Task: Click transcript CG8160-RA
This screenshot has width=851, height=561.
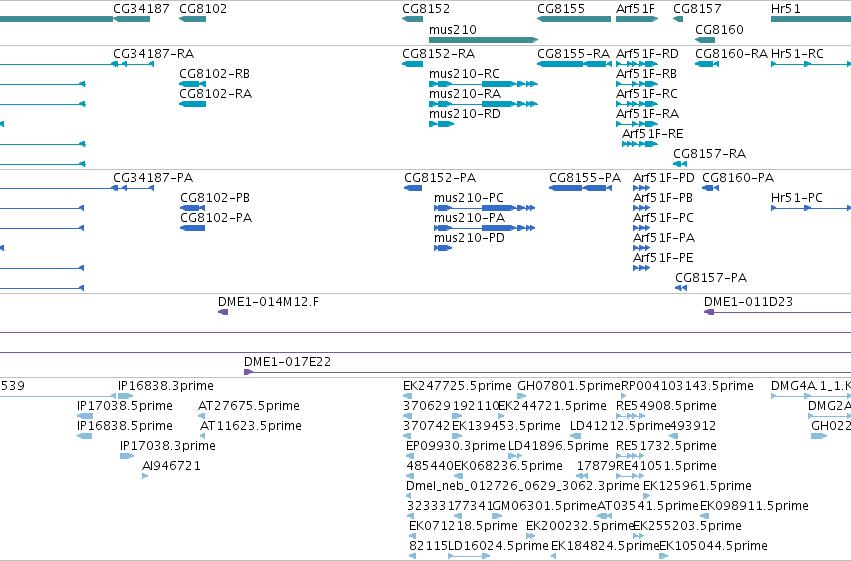Action: tap(732, 54)
